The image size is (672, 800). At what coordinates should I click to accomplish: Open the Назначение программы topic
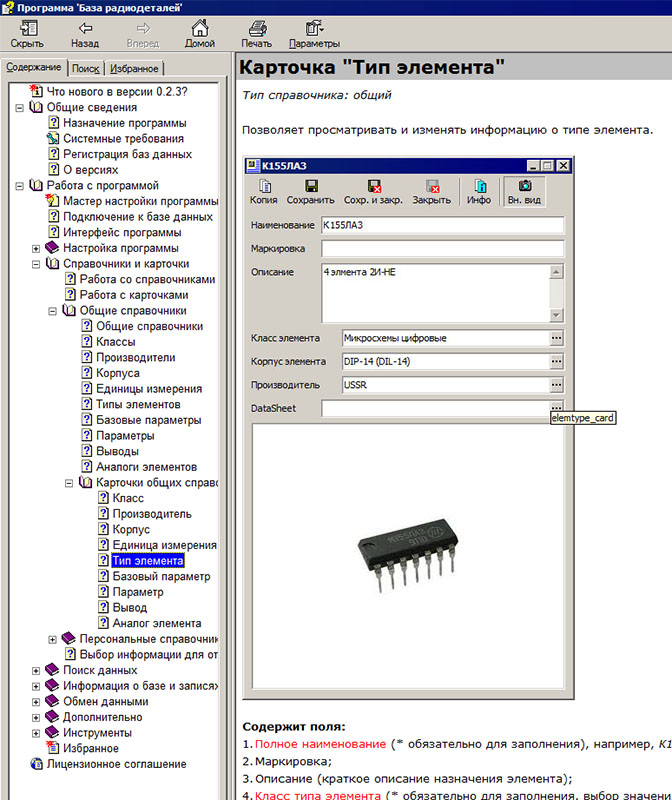point(125,123)
